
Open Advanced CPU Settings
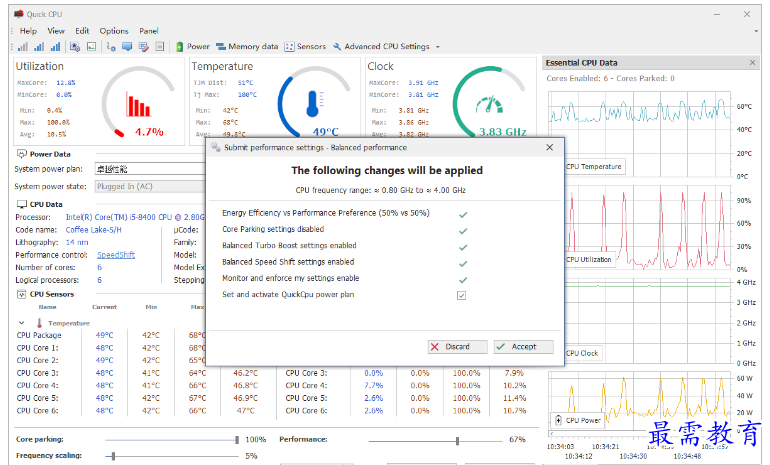(x=381, y=47)
